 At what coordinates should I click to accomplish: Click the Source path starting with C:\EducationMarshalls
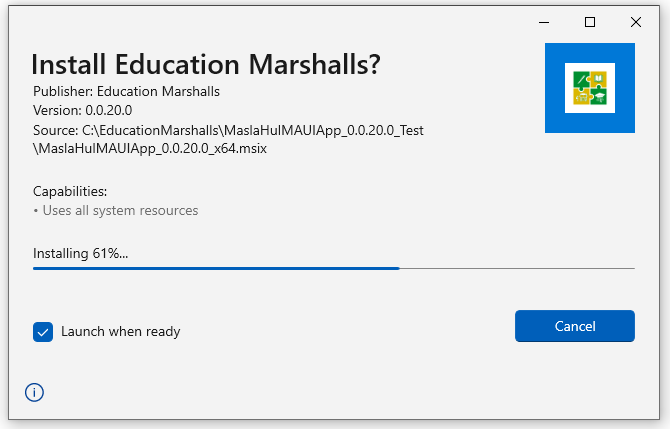pos(229,130)
